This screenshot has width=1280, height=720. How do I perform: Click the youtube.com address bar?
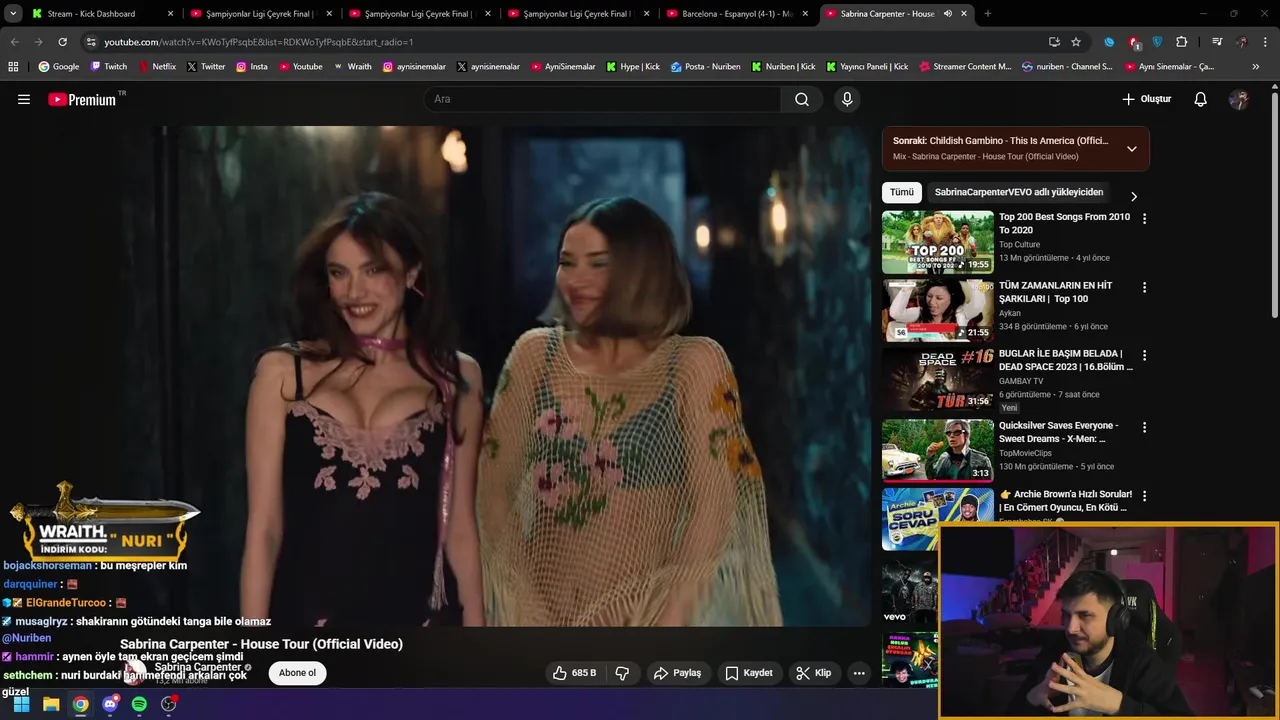click(x=560, y=42)
